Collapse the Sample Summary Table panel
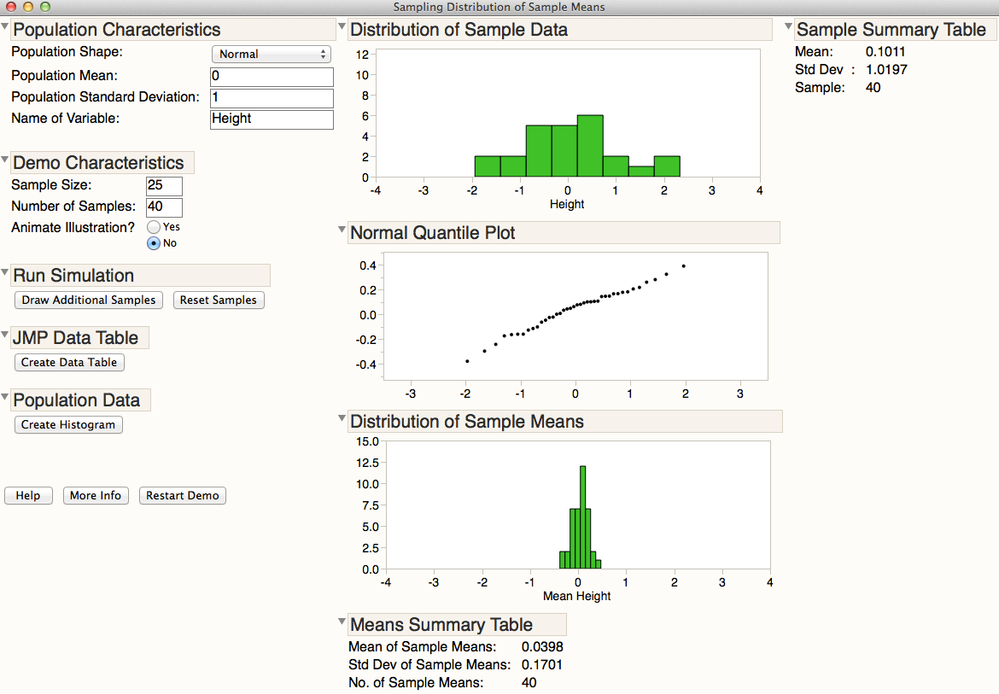This screenshot has height=694, width=999. [x=787, y=29]
